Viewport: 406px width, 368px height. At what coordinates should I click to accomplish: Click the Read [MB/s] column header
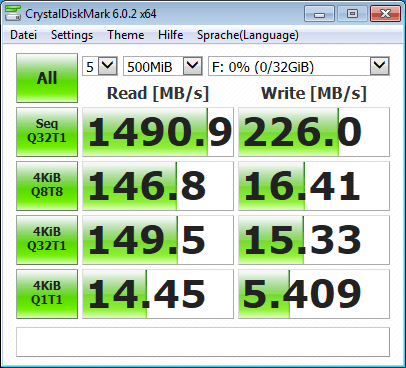point(158,93)
